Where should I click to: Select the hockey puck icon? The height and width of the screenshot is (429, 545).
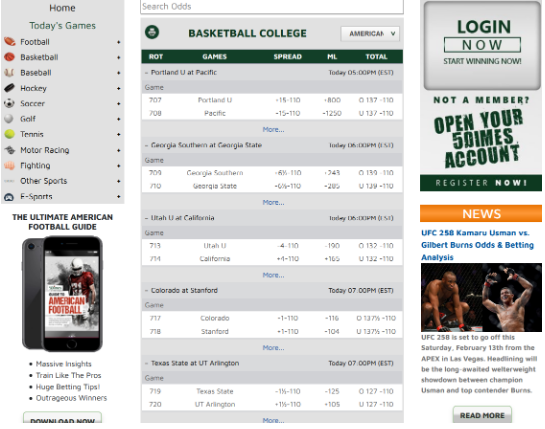point(9,88)
